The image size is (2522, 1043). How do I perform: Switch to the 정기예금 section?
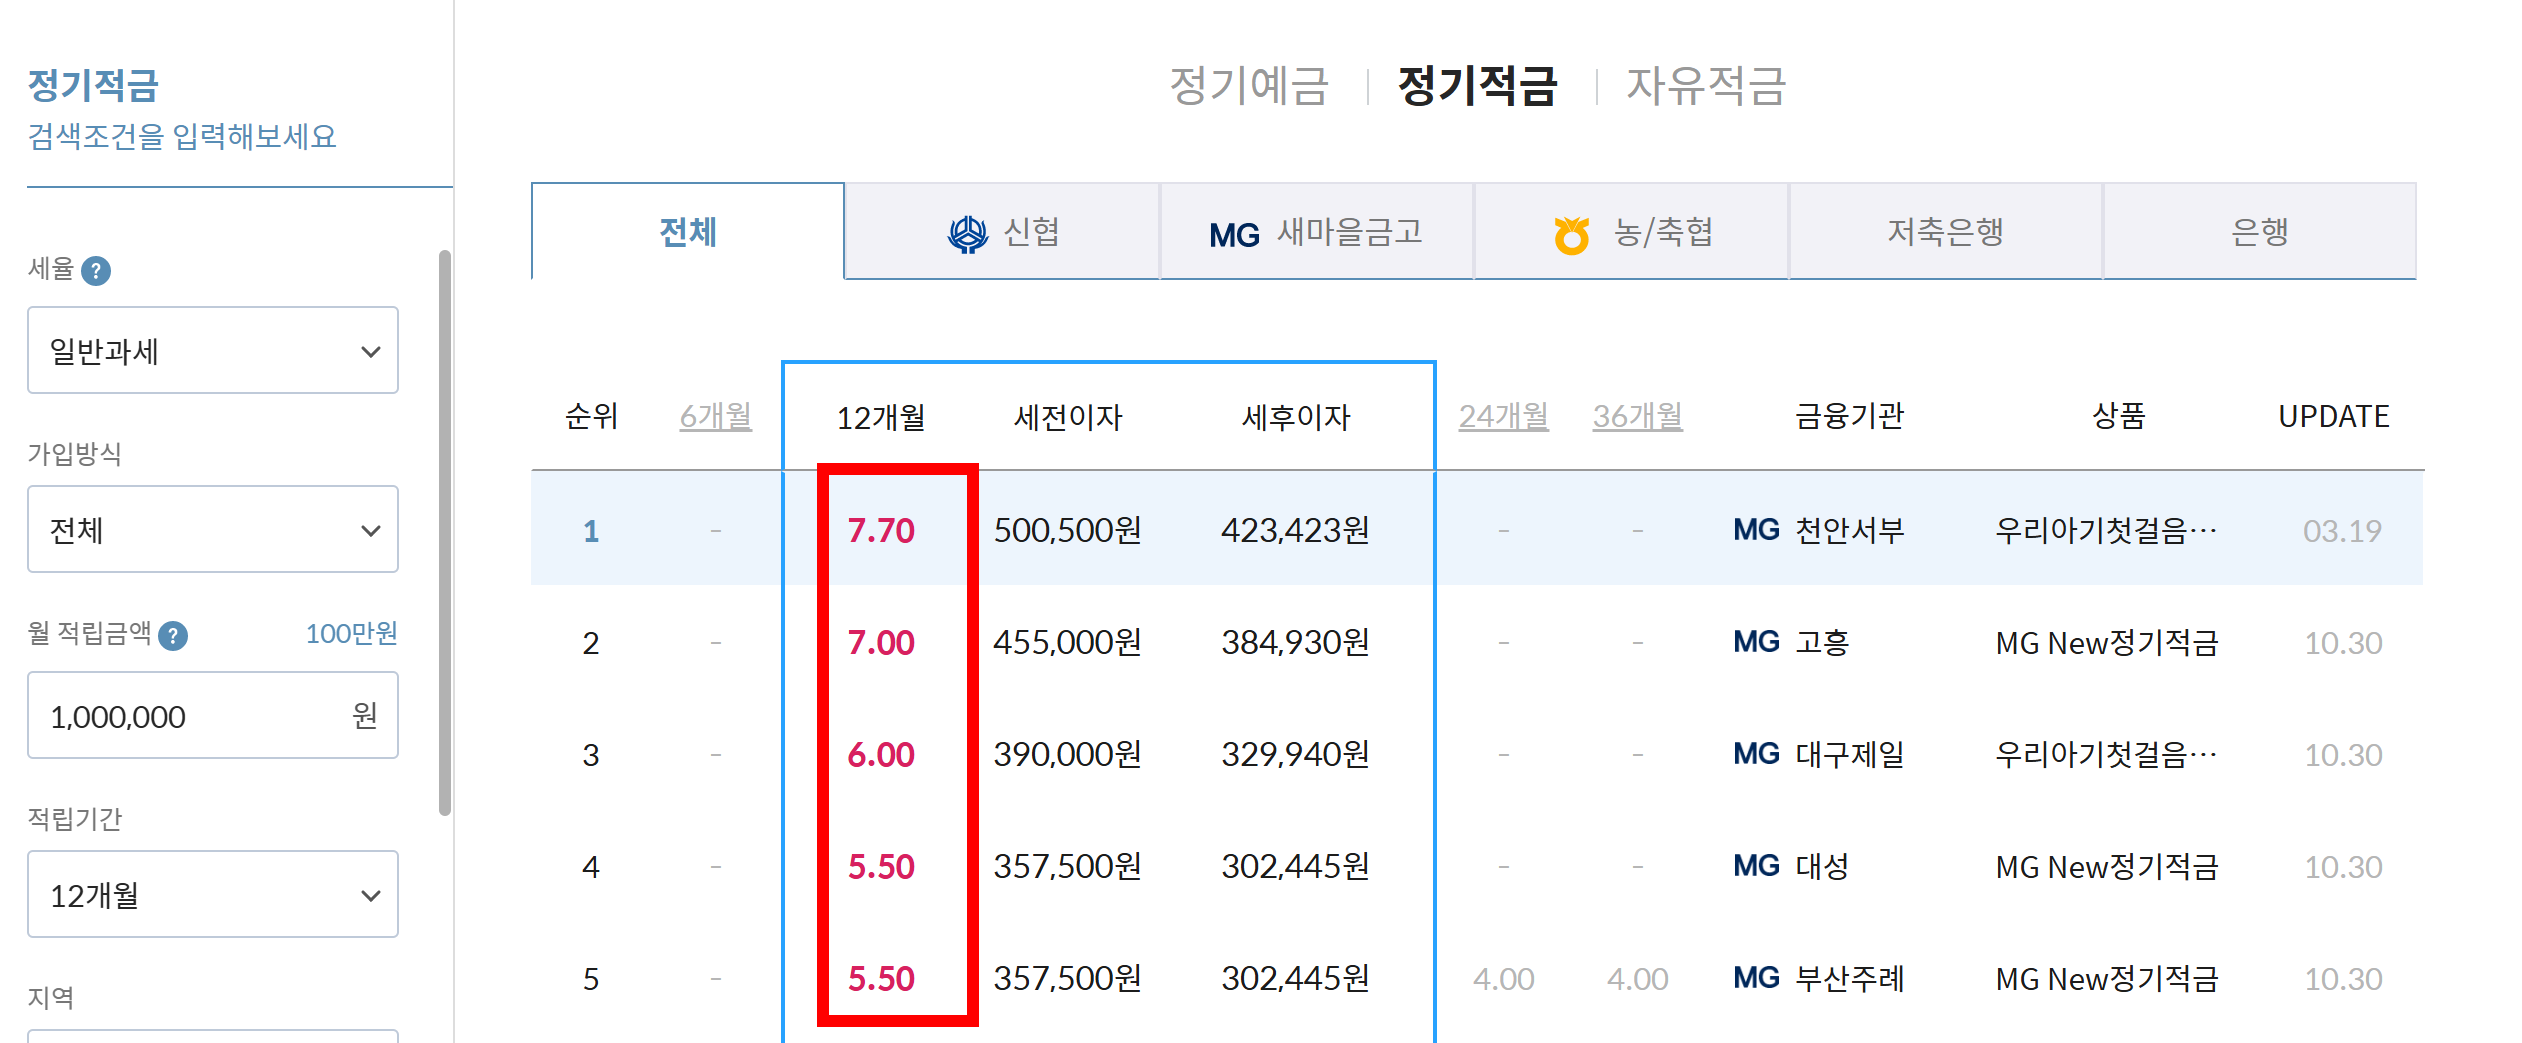pyautogui.click(x=1249, y=85)
